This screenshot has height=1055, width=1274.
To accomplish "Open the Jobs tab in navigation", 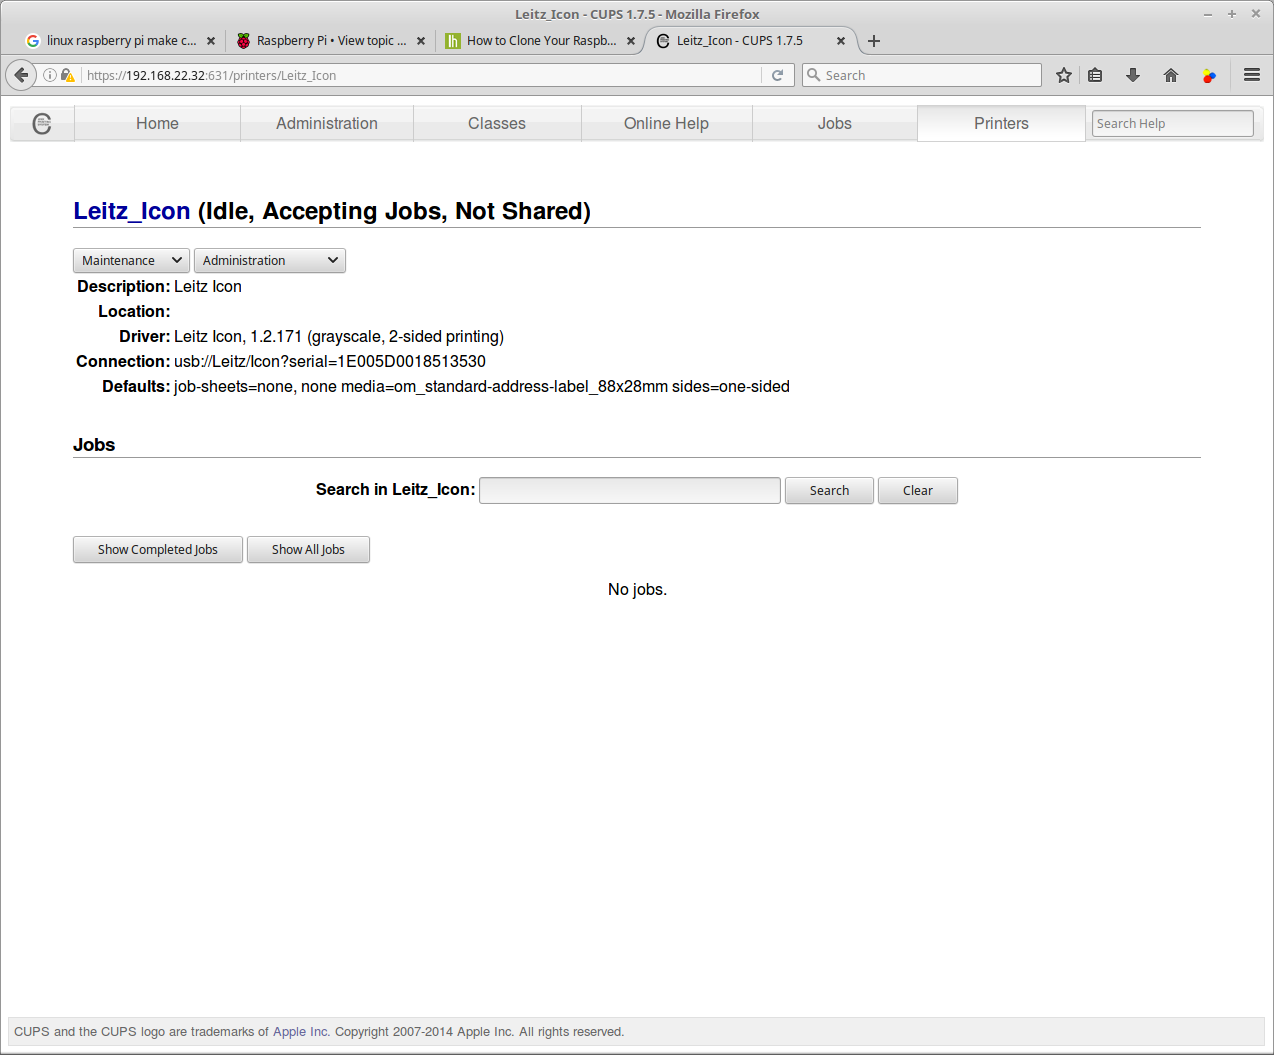I will pos(835,123).
